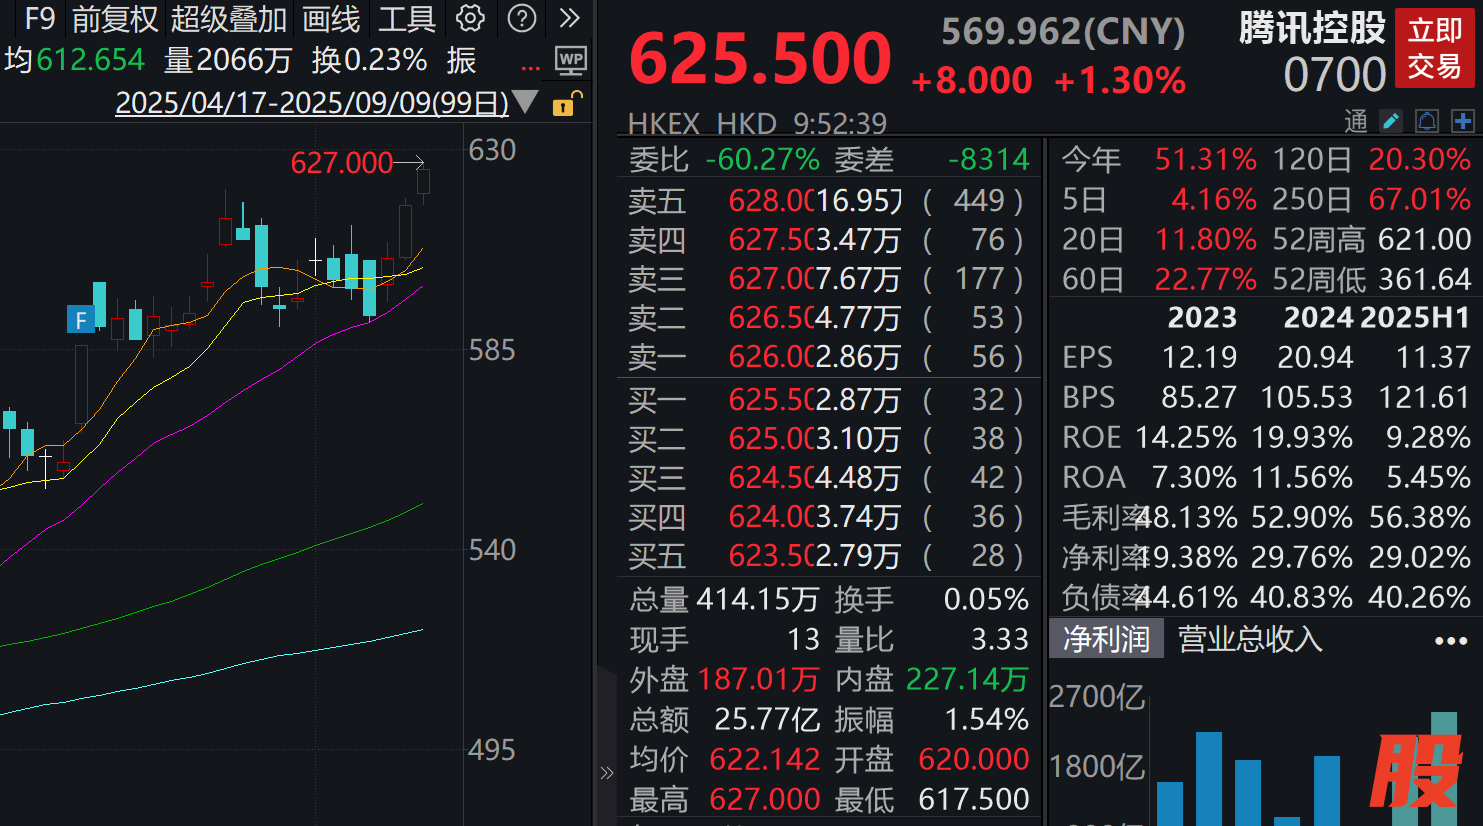
Task: Click the red three-dot indicator icon
Action: (531, 68)
